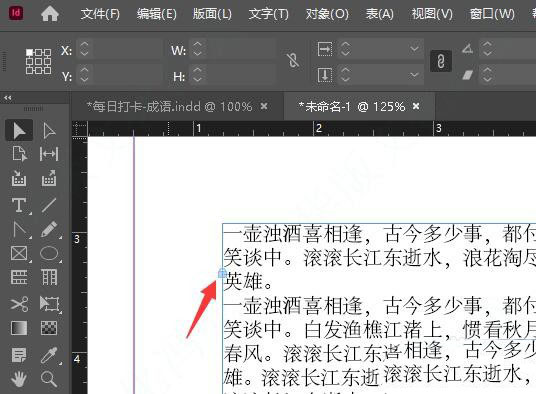Image resolution: width=536 pixels, height=394 pixels.
Task: Select the Gradient Feather tool
Action: point(49,328)
